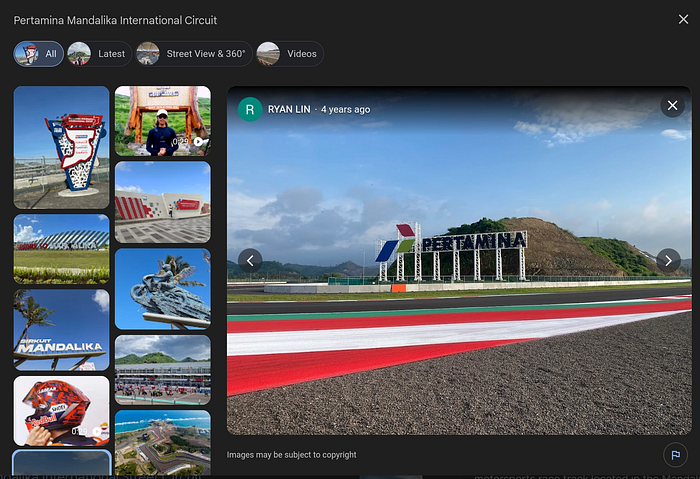Open RYAN LIN profile avatar
Viewport: 700px width, 479px height.
tap(250, 109)
